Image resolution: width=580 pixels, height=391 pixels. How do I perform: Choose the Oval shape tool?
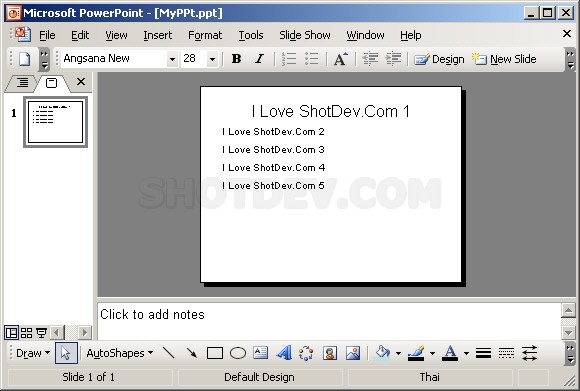click(x=237, y=353)
